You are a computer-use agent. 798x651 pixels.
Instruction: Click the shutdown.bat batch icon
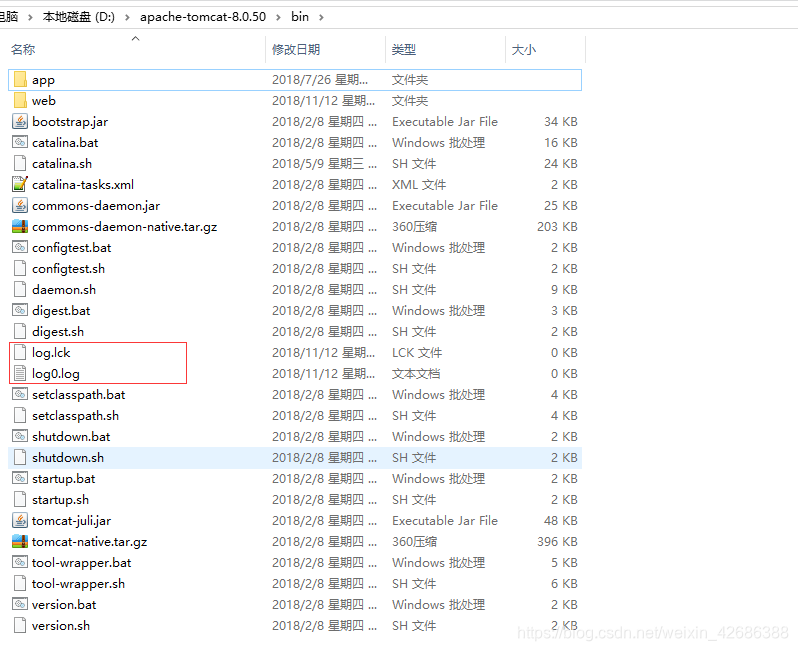(20, 437)
